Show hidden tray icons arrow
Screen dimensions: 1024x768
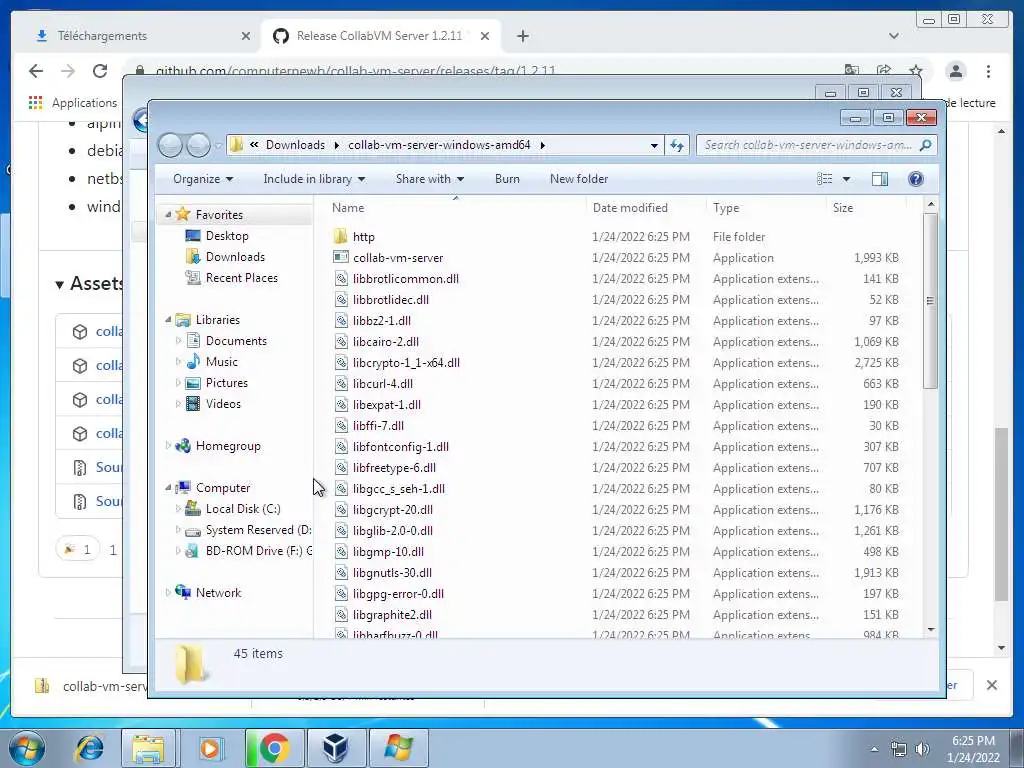pyautogui.click(x=874, y=749)
